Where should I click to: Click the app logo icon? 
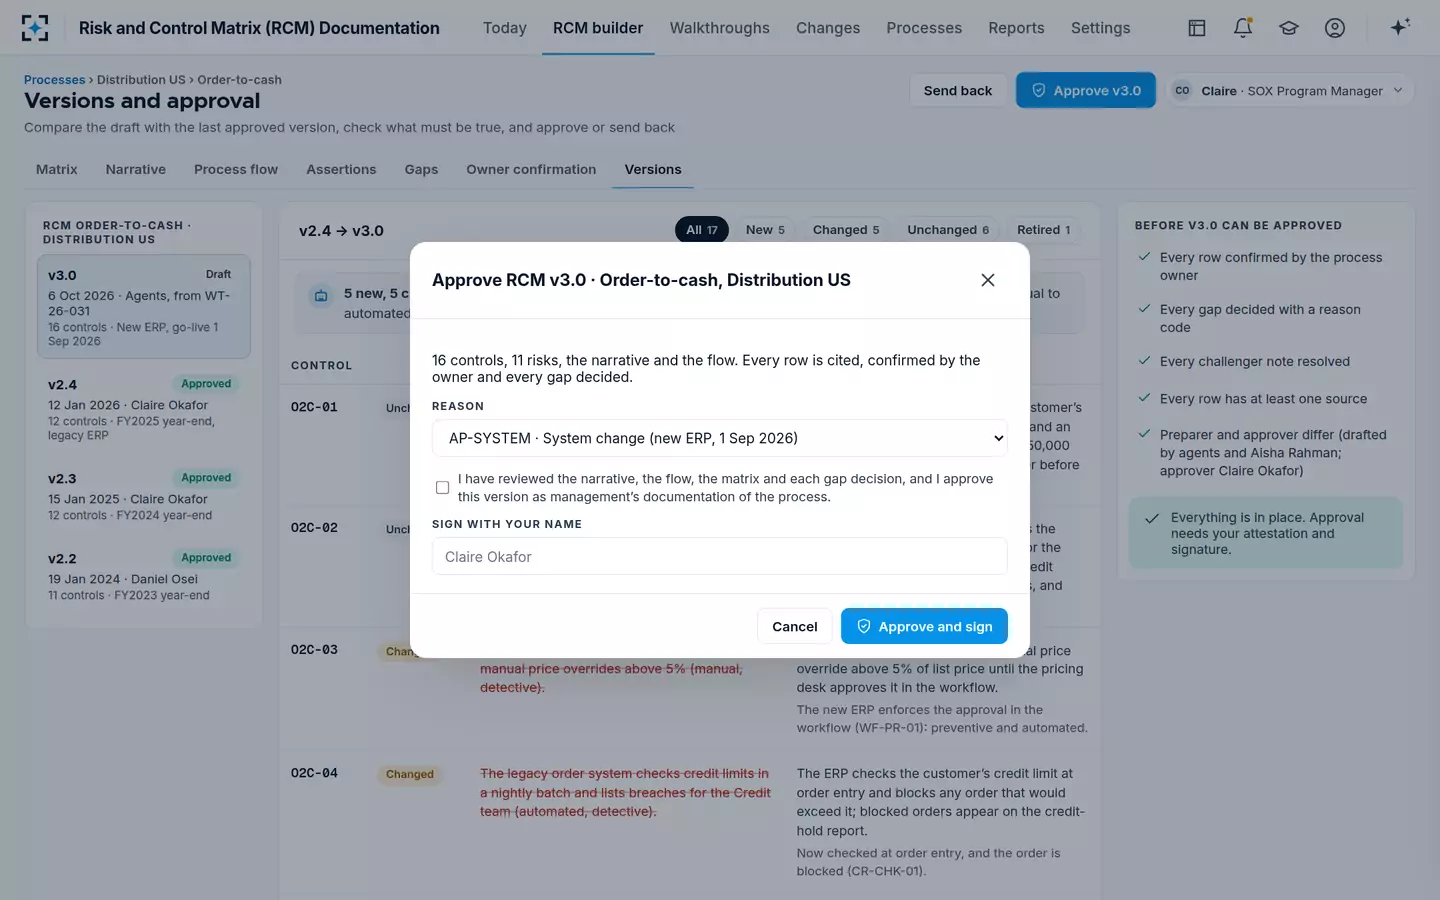(35, 28)
